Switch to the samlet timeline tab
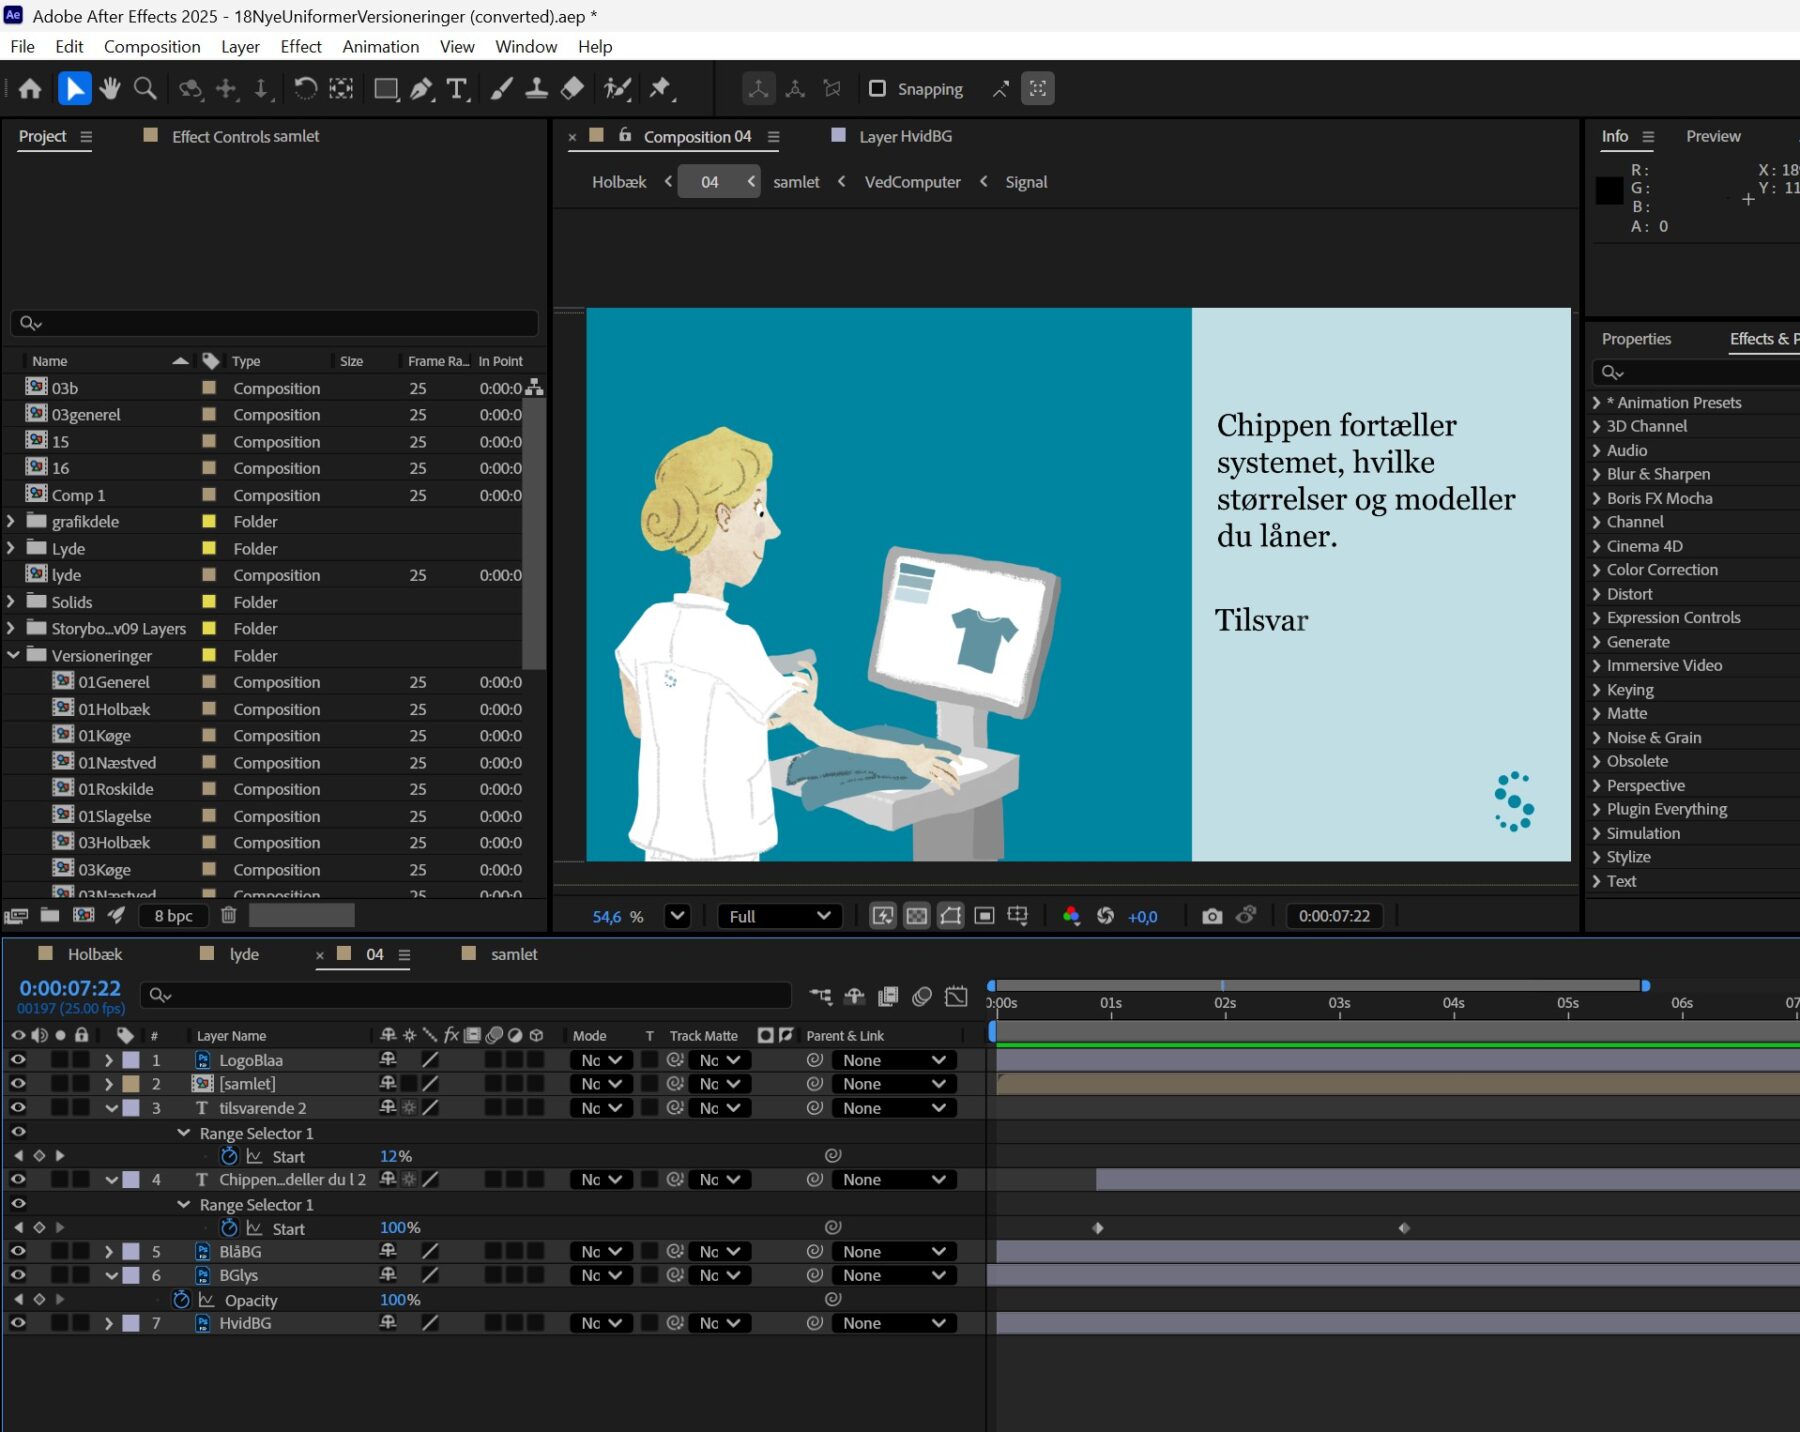This screenshot has width=1800, height=1432. click(x=513, y=954)
